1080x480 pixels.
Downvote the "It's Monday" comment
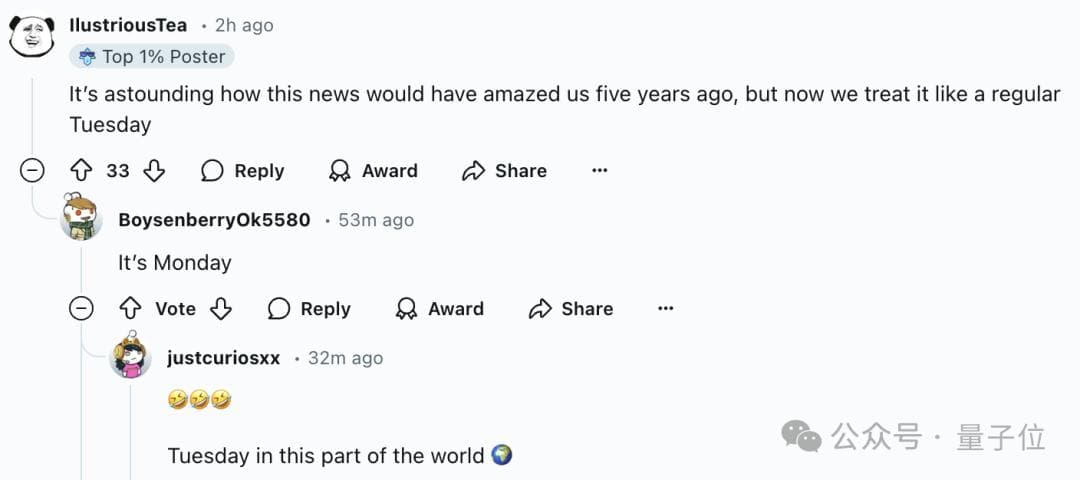tap(221, 309)
